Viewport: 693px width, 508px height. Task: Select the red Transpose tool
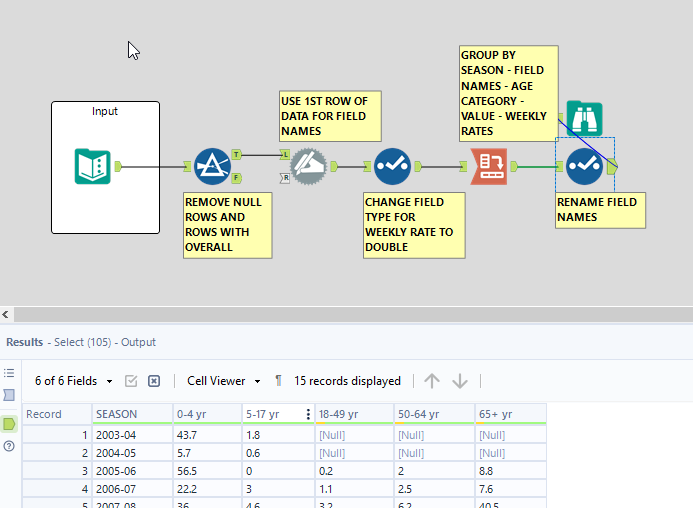[488, 166]
